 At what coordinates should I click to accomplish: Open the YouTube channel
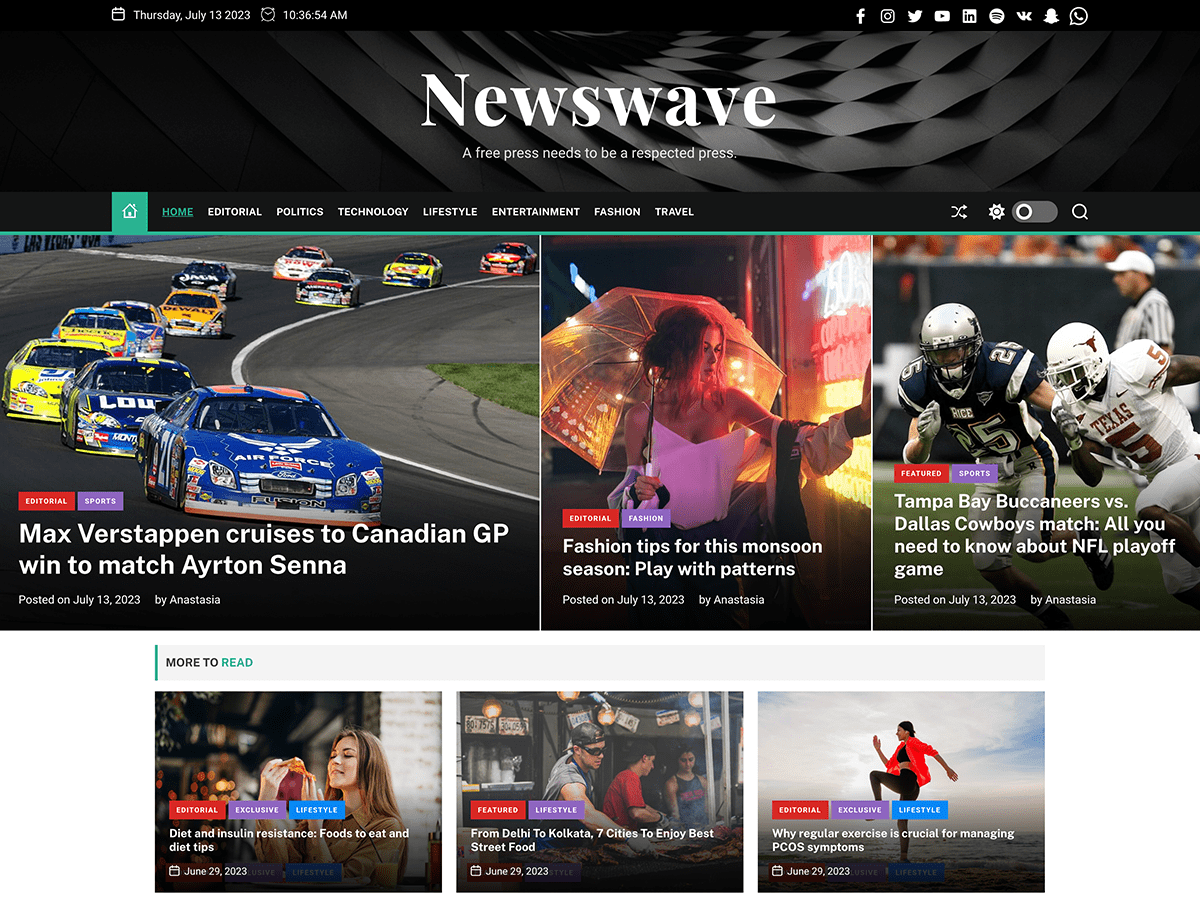pos(942,15)
